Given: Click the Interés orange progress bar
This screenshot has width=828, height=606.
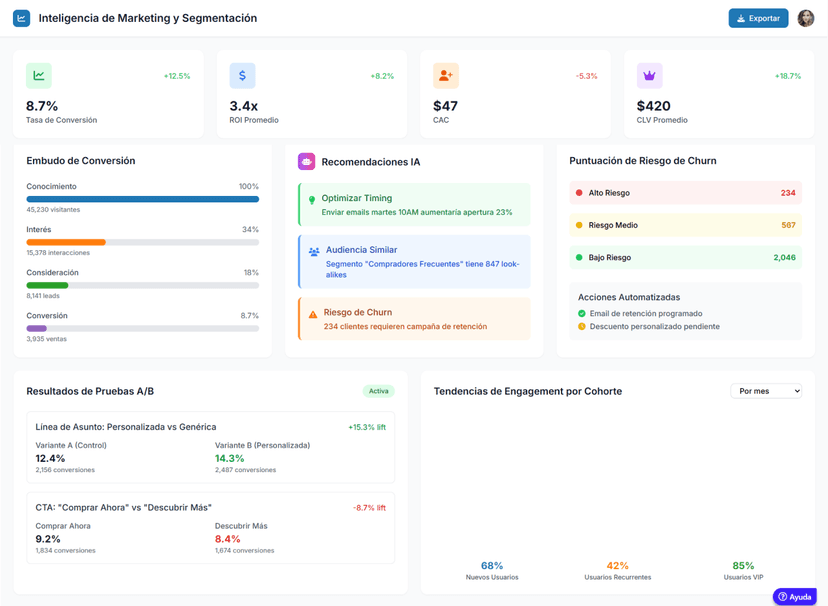Looking at the screenshot, I should [143, 242].
